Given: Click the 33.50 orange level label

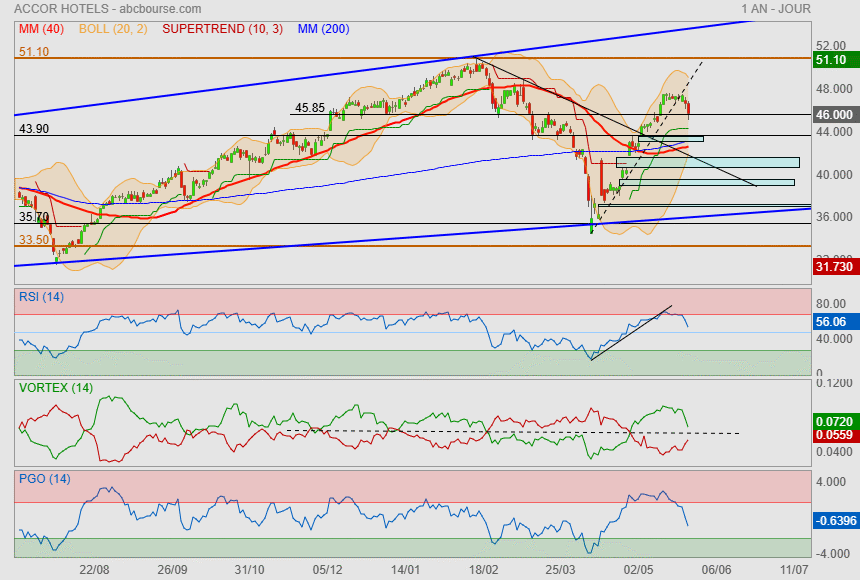Looking at the screenshot, I should [x=34, y=240].
